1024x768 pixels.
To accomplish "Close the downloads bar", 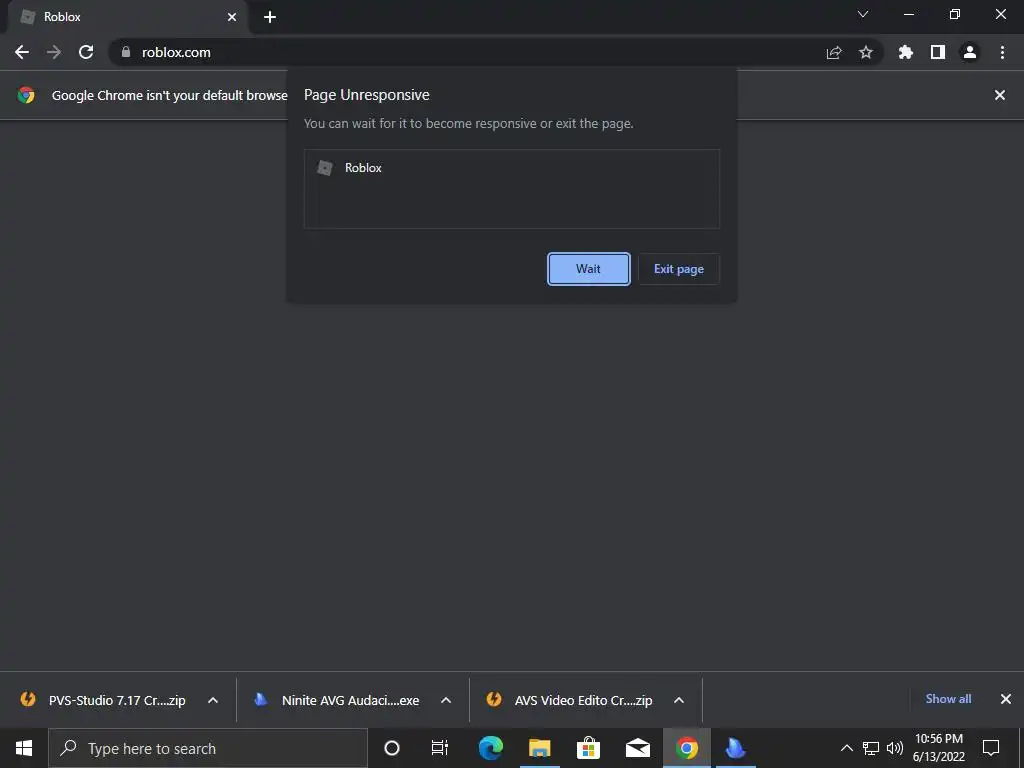I will (1006, 699).
